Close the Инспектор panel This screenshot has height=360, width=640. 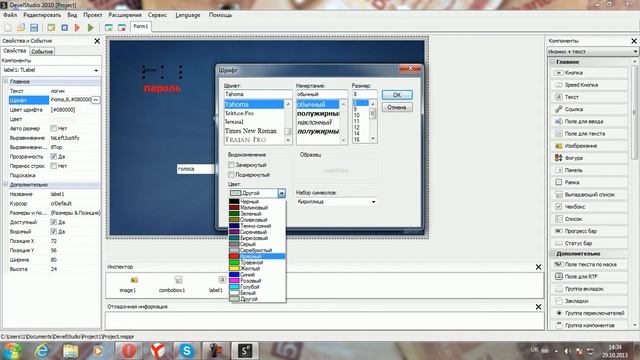538,267
